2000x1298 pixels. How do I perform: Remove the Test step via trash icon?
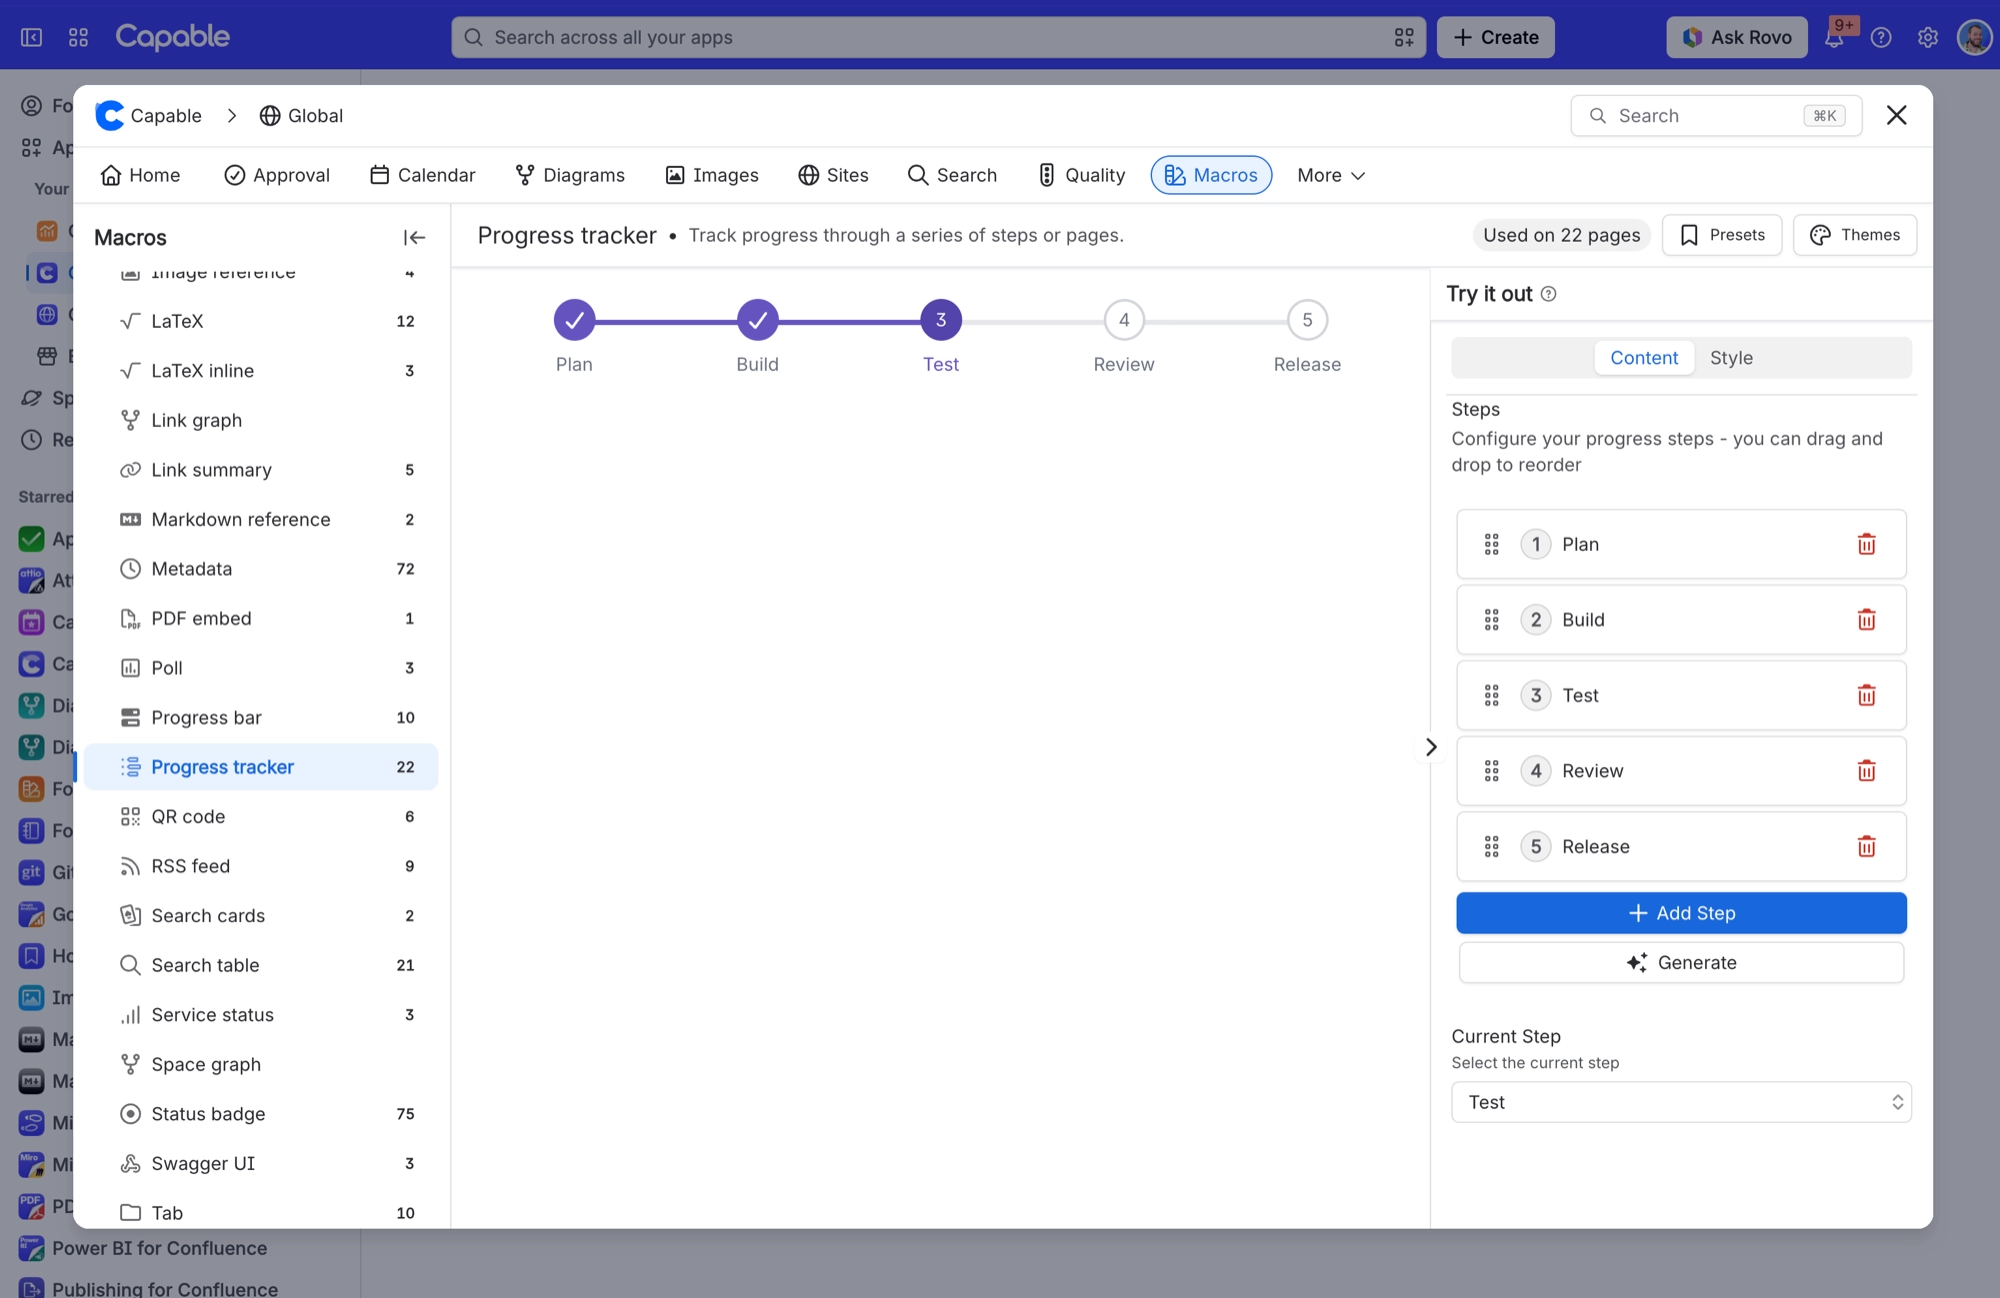point(1866,695)
